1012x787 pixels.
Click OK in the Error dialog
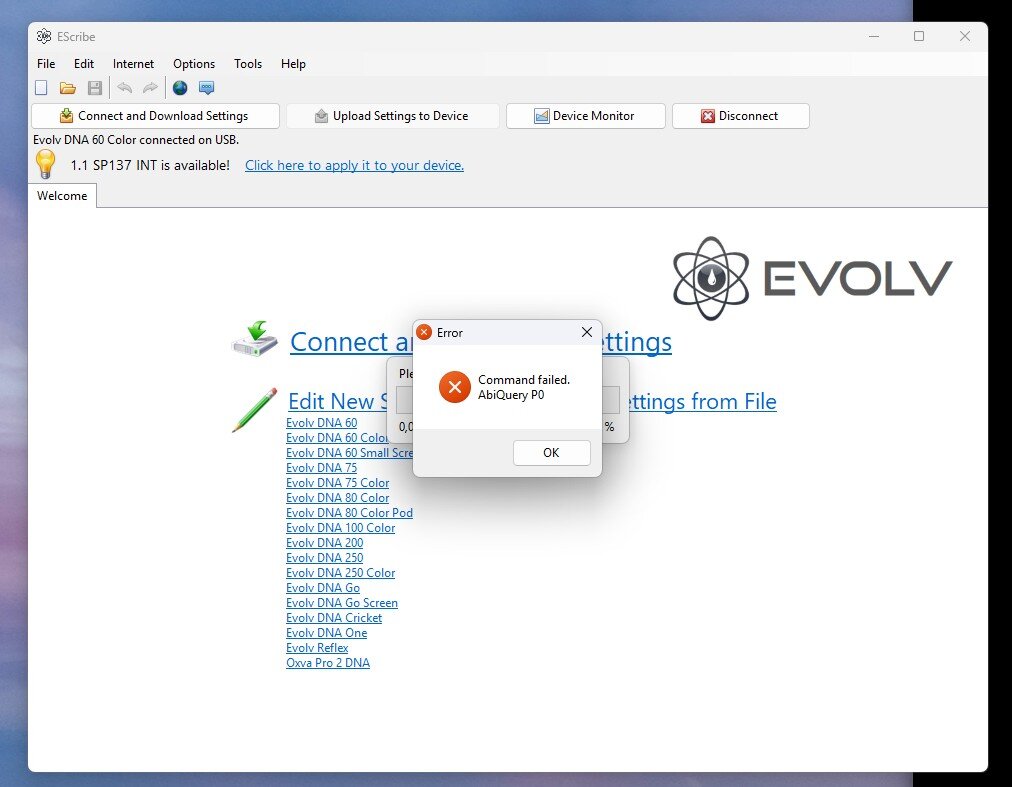551,453
